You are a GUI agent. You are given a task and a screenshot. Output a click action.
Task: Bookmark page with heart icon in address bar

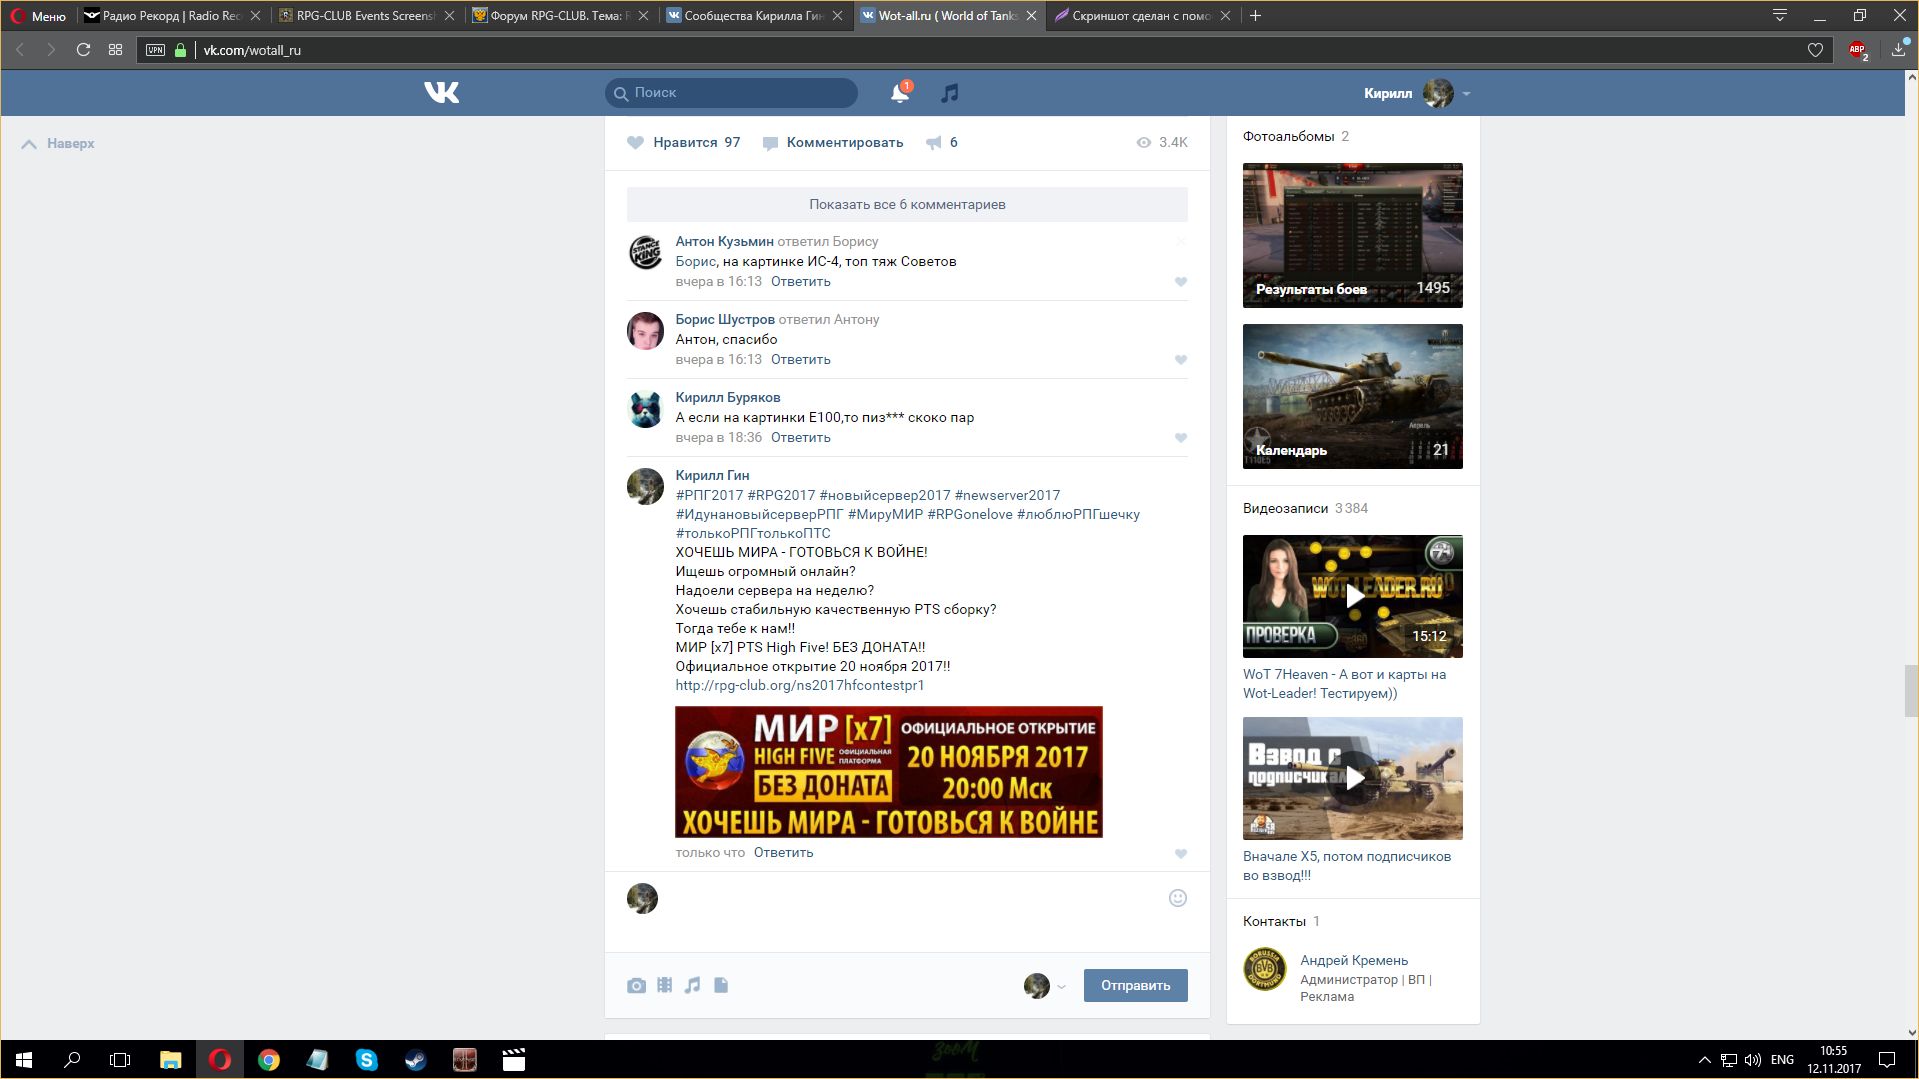coord(1815,50)
